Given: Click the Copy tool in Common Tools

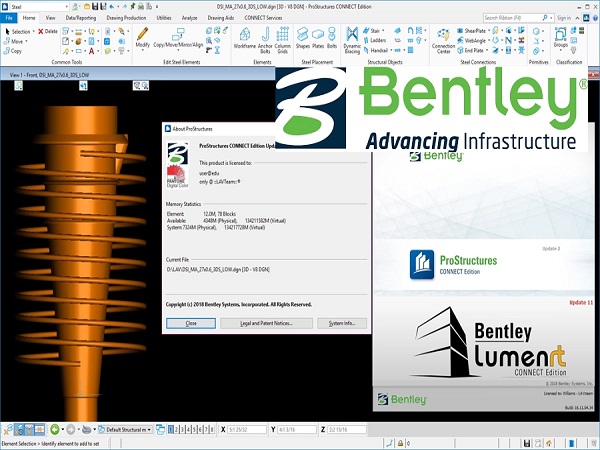Looking at the screenshot, I should pyautogui.click(x=13, y=51).
